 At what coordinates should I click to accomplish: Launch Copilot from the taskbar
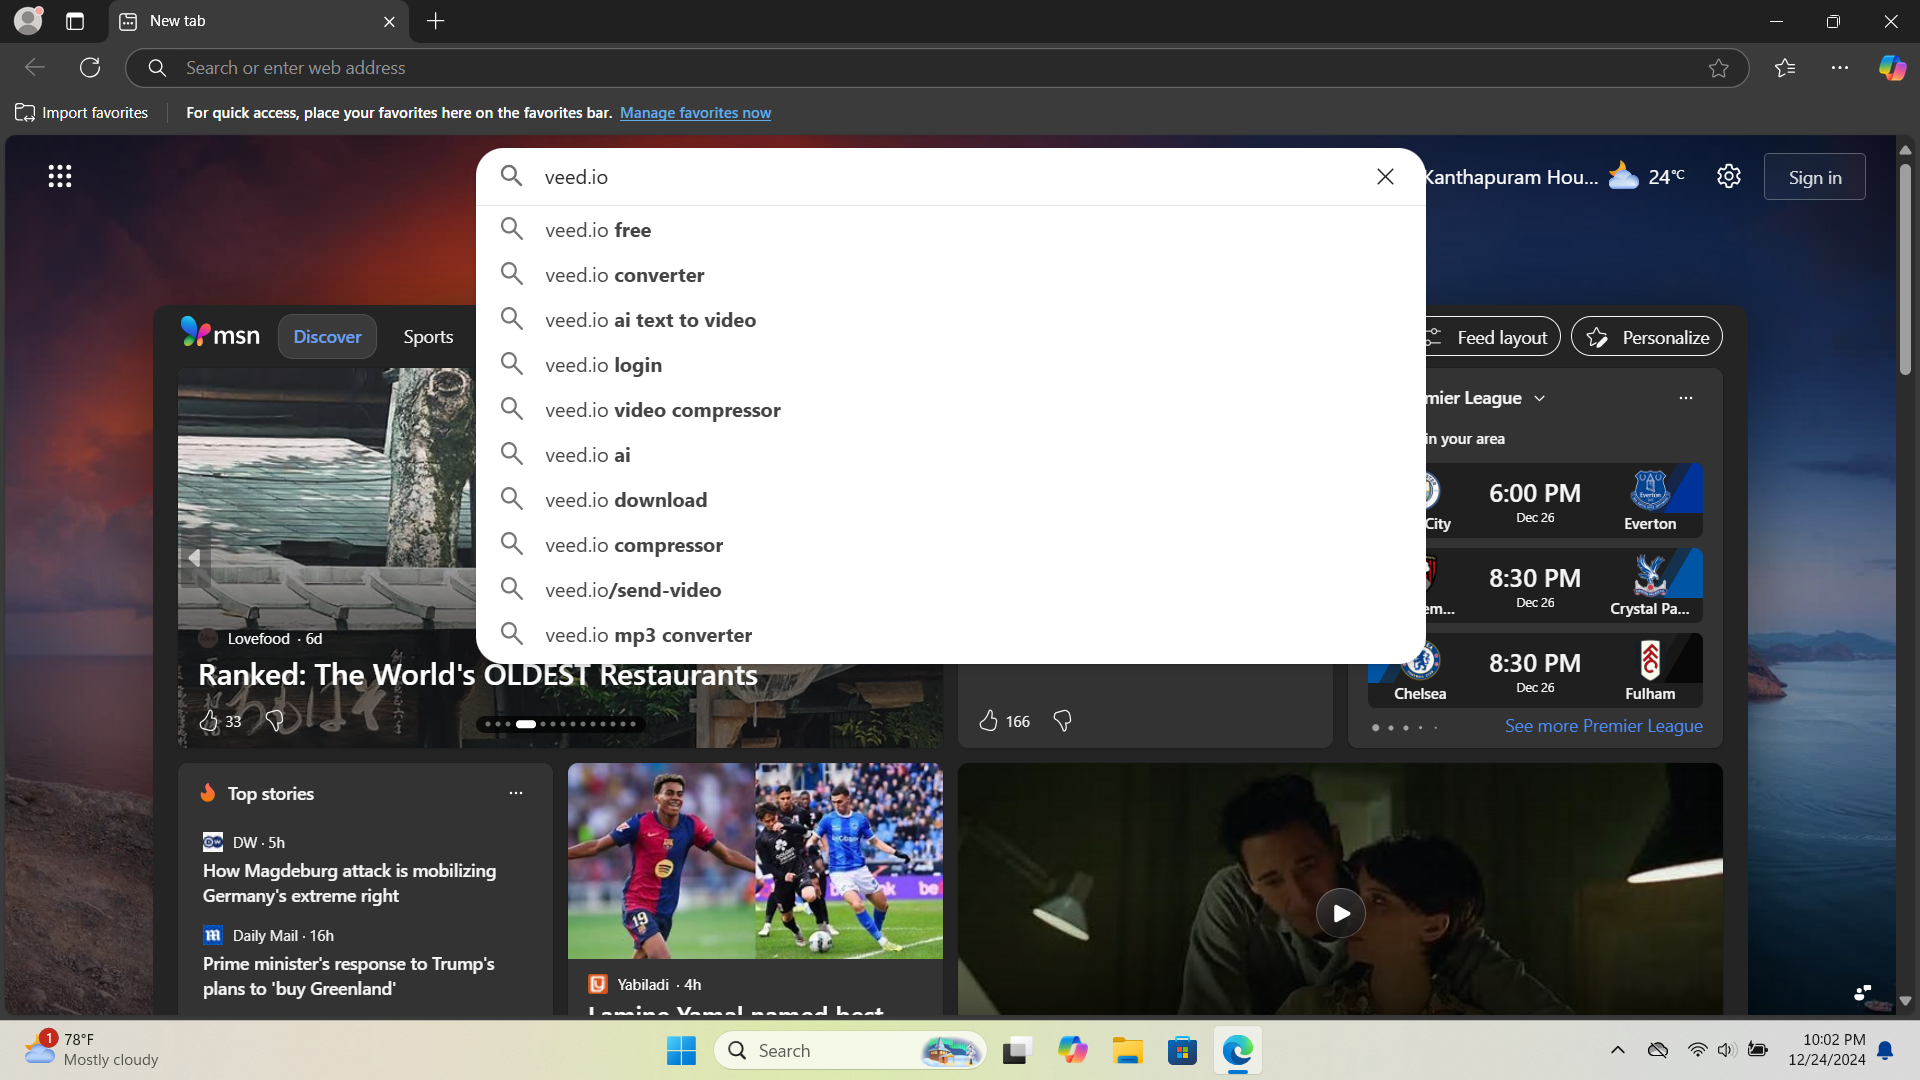pos(1072,1050)
